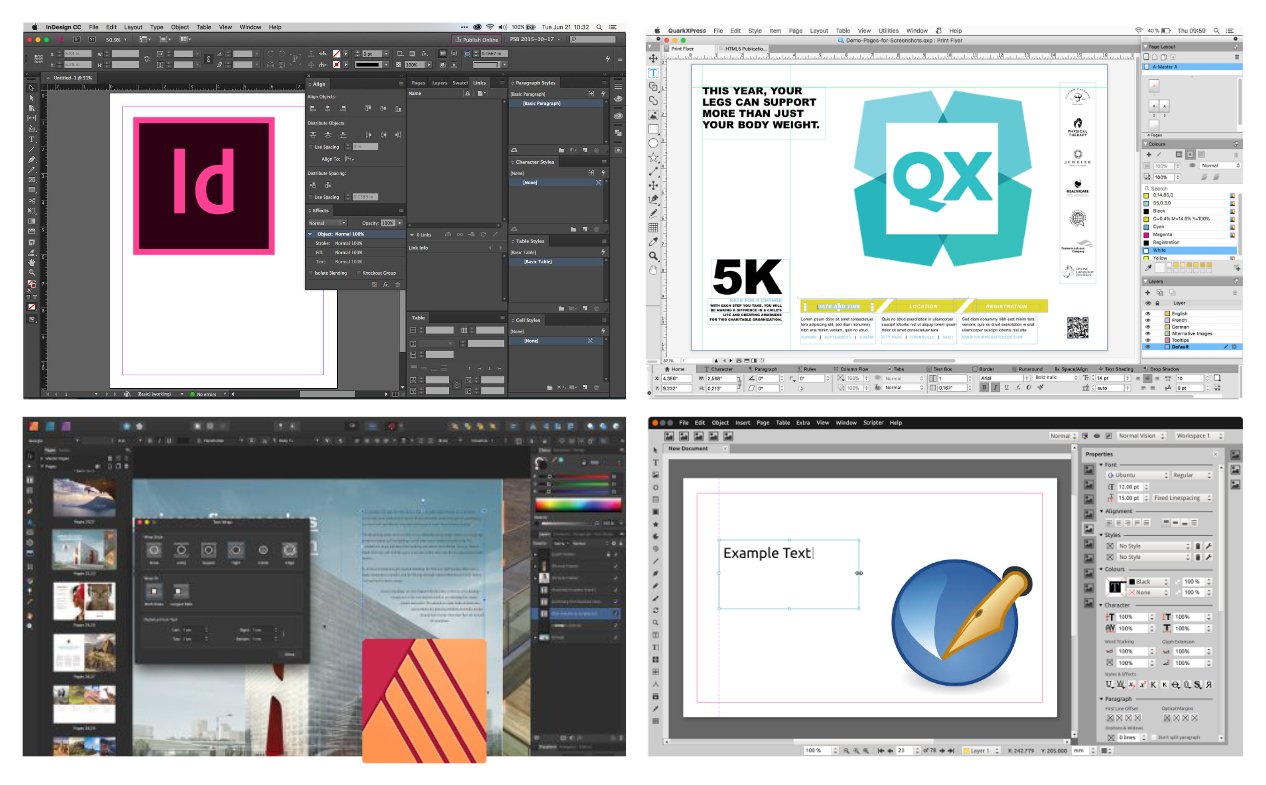Select the Starburst tool in QuarkXPress

pos(654,156)
